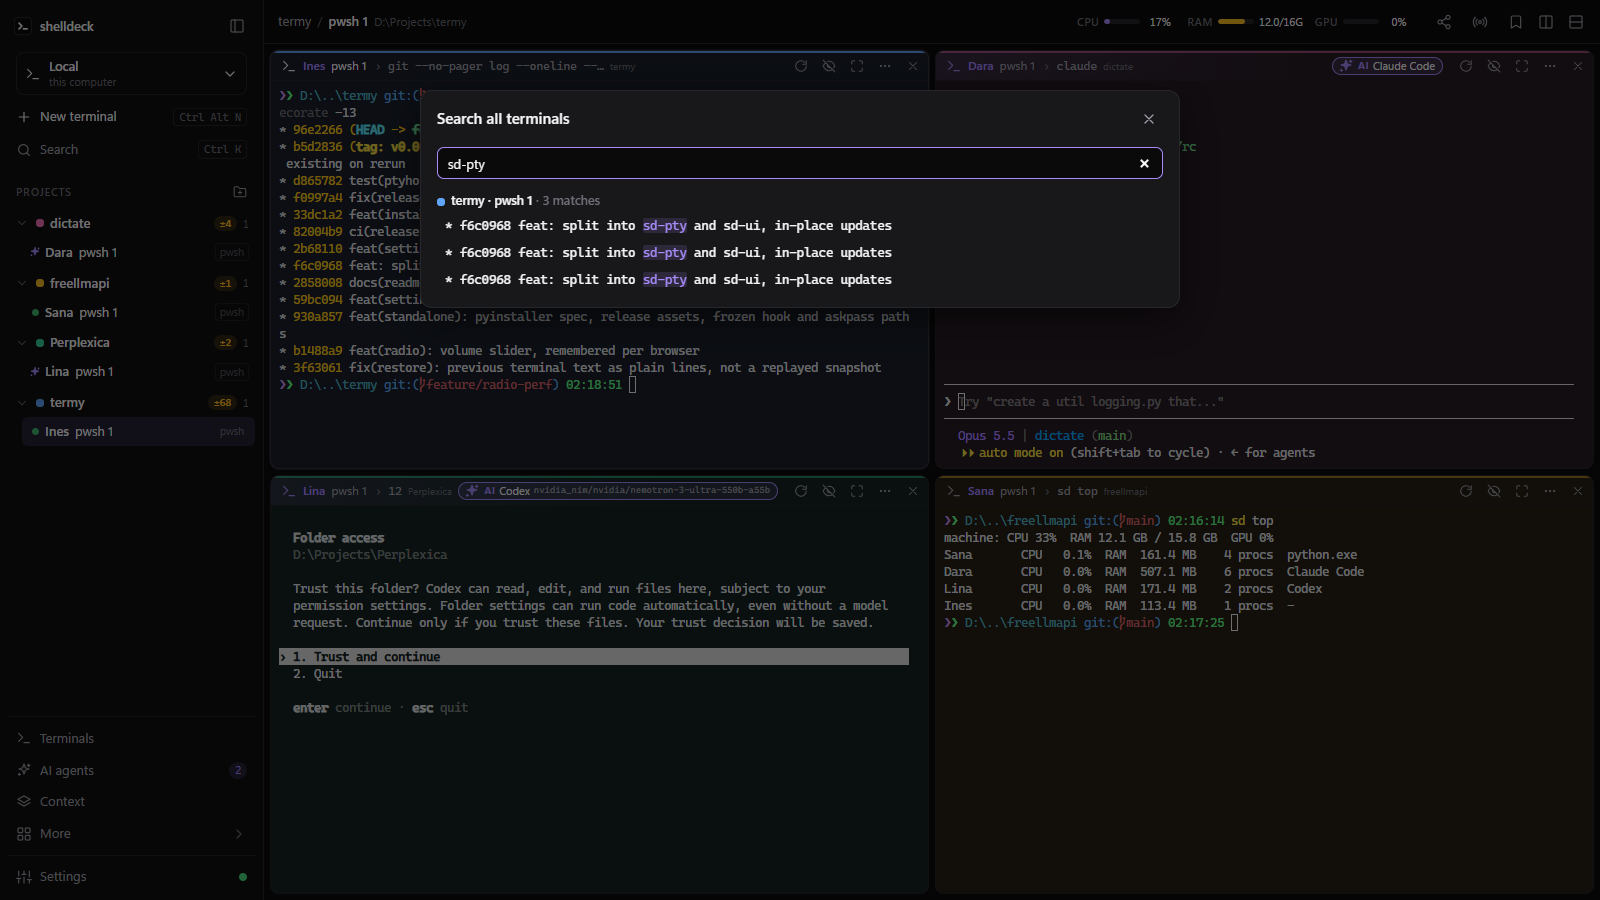The width and height of the screenshot is (1600, 900).
Task: Restart the Lina pwsh 1 pane
Action: tap(801, 491)
